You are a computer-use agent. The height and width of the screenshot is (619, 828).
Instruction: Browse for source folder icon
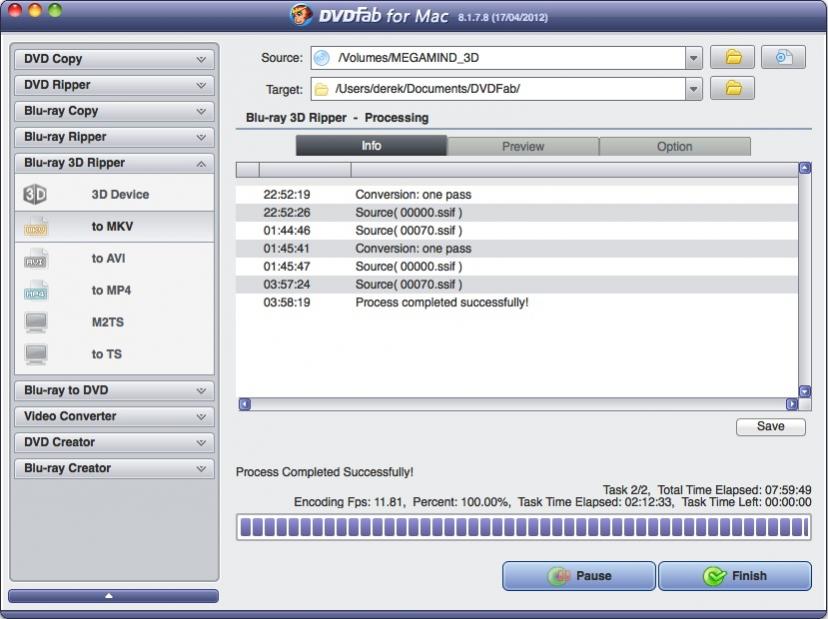tap(732, 58)
